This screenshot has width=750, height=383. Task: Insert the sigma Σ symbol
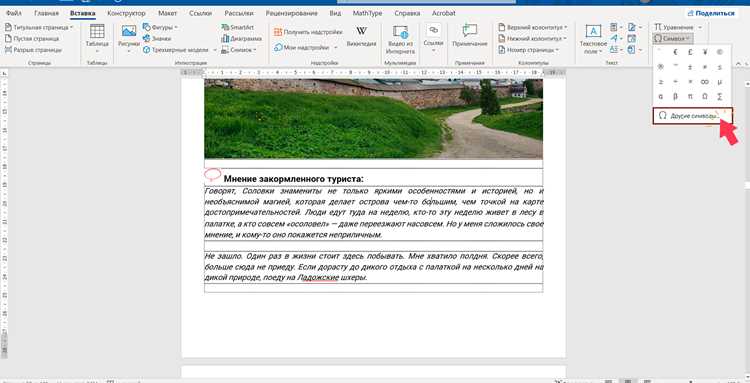click(720, 97)
